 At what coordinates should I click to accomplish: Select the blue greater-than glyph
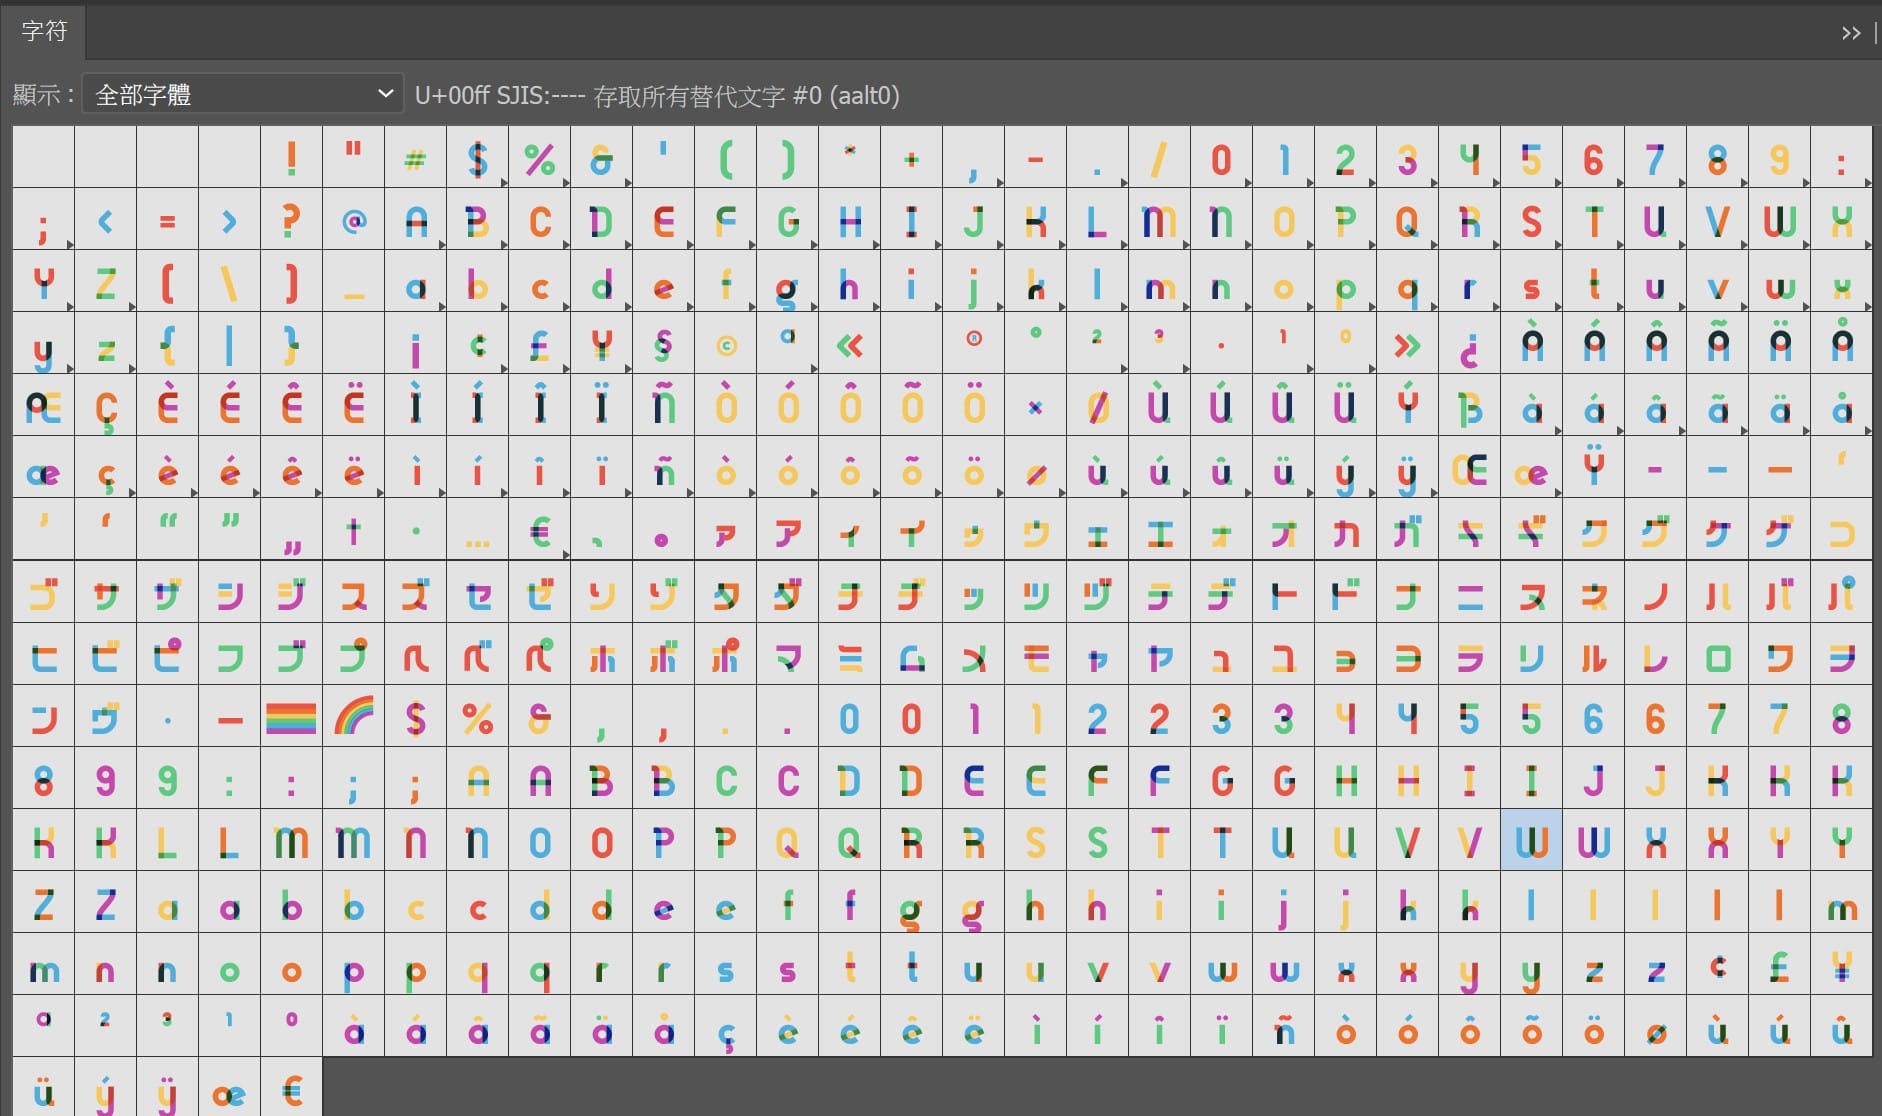point(230,220)
